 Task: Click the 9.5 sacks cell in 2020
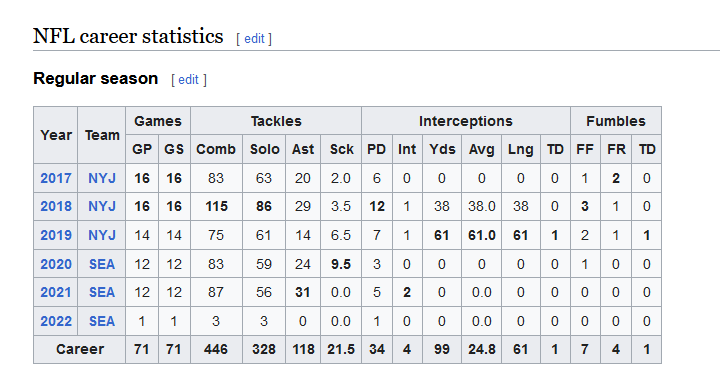coord(341,264)
